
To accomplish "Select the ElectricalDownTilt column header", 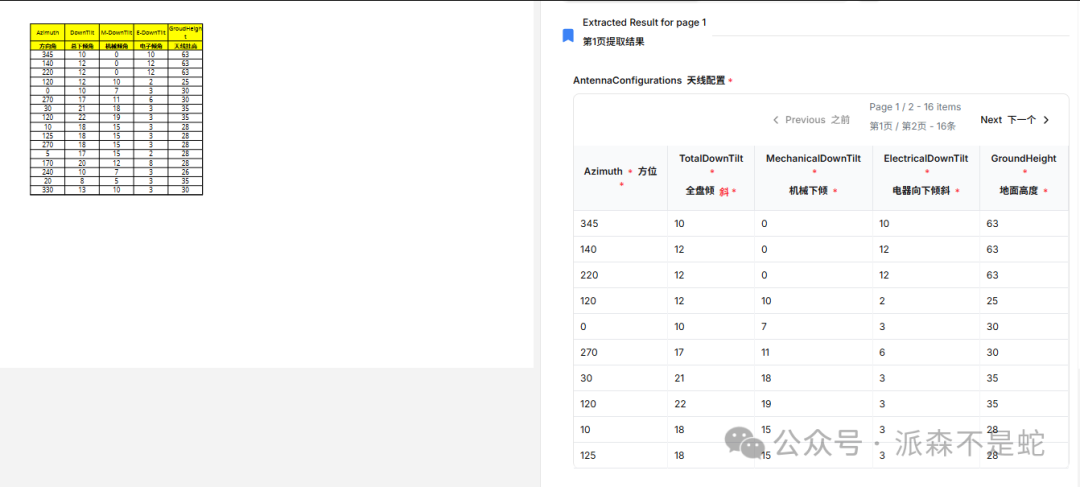I will point(926,158).
